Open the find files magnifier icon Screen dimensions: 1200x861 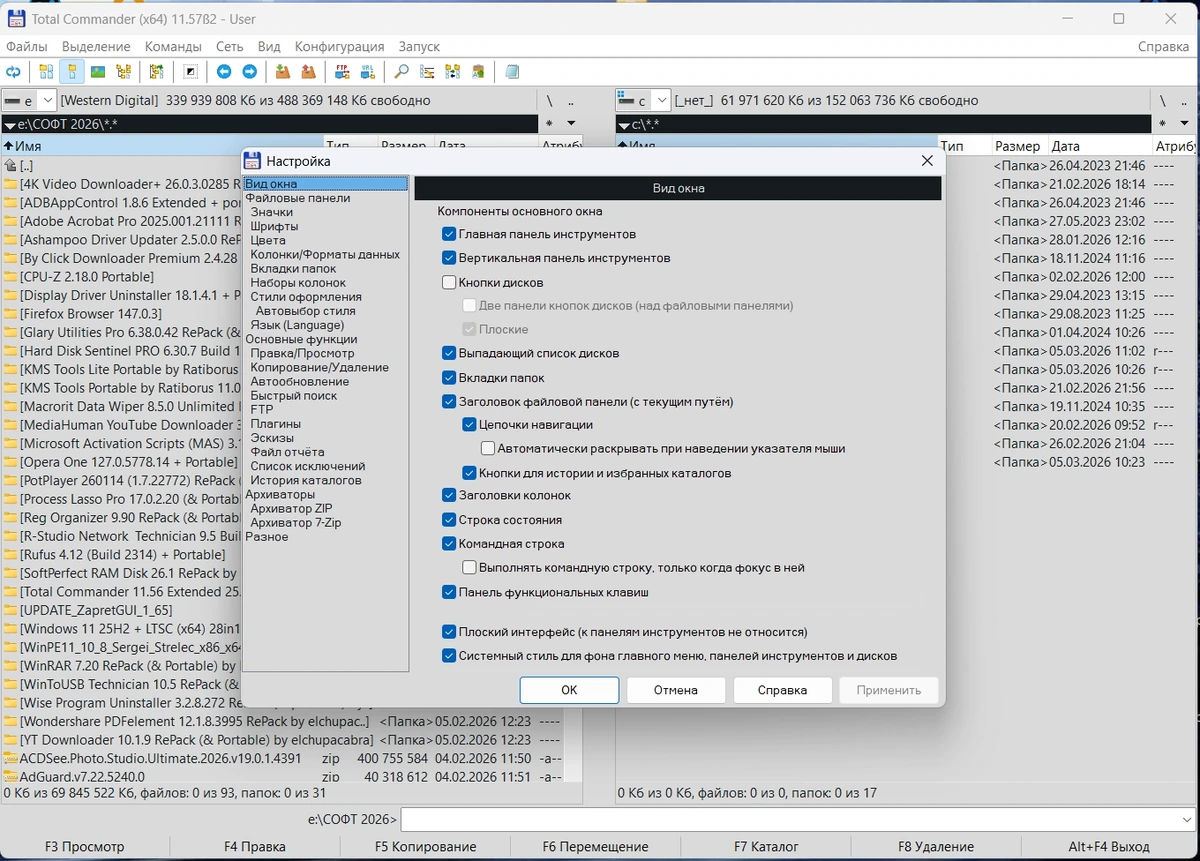point(401,72)
